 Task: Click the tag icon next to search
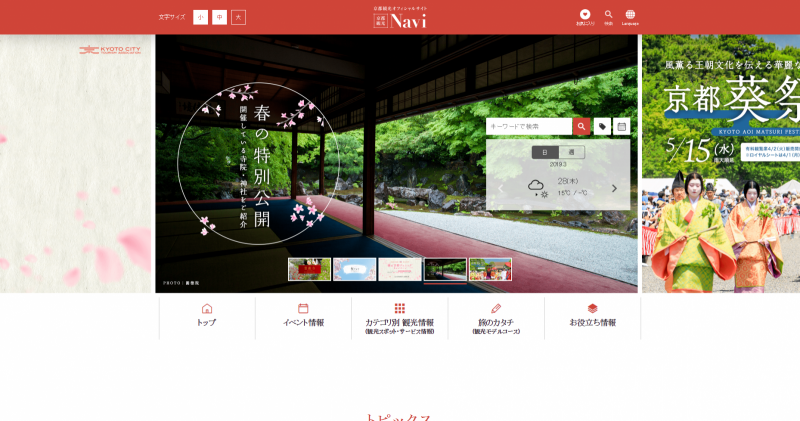pos(602,127)
